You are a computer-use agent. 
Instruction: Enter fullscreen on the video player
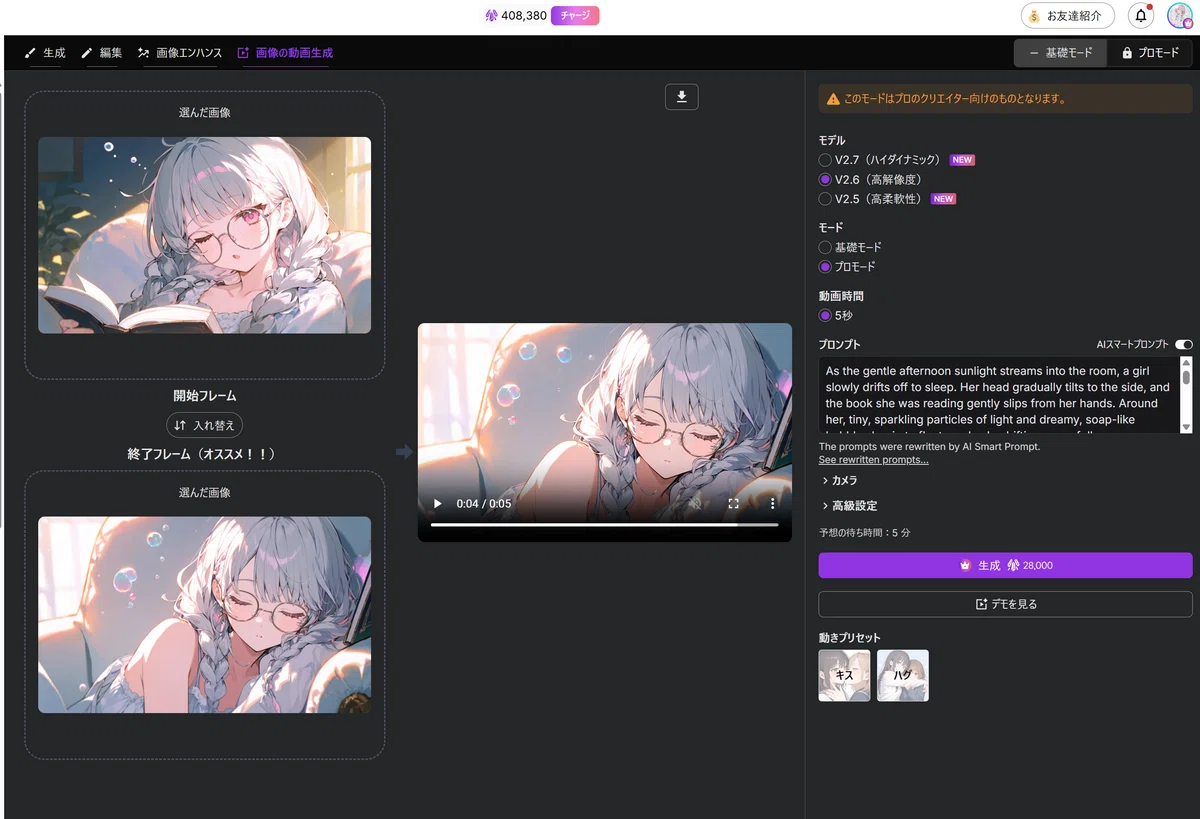point(733,504)
